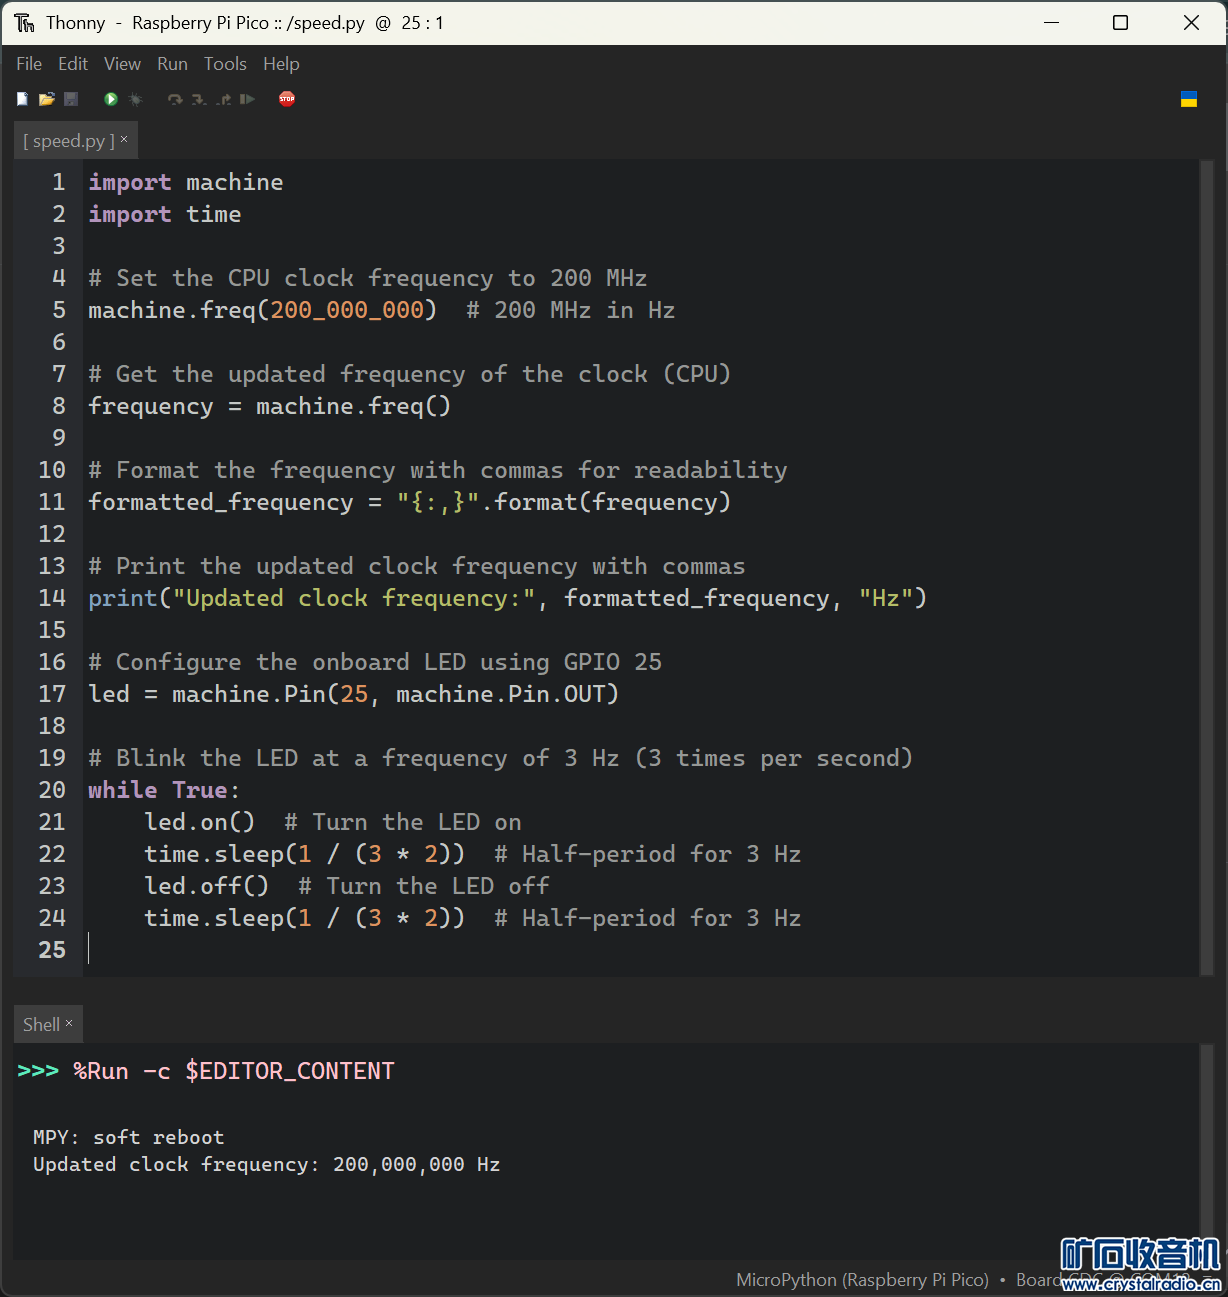Open the Tools menu
Image resolution: width=1228 pixels, height=1297 pixels.
[225, 64]
